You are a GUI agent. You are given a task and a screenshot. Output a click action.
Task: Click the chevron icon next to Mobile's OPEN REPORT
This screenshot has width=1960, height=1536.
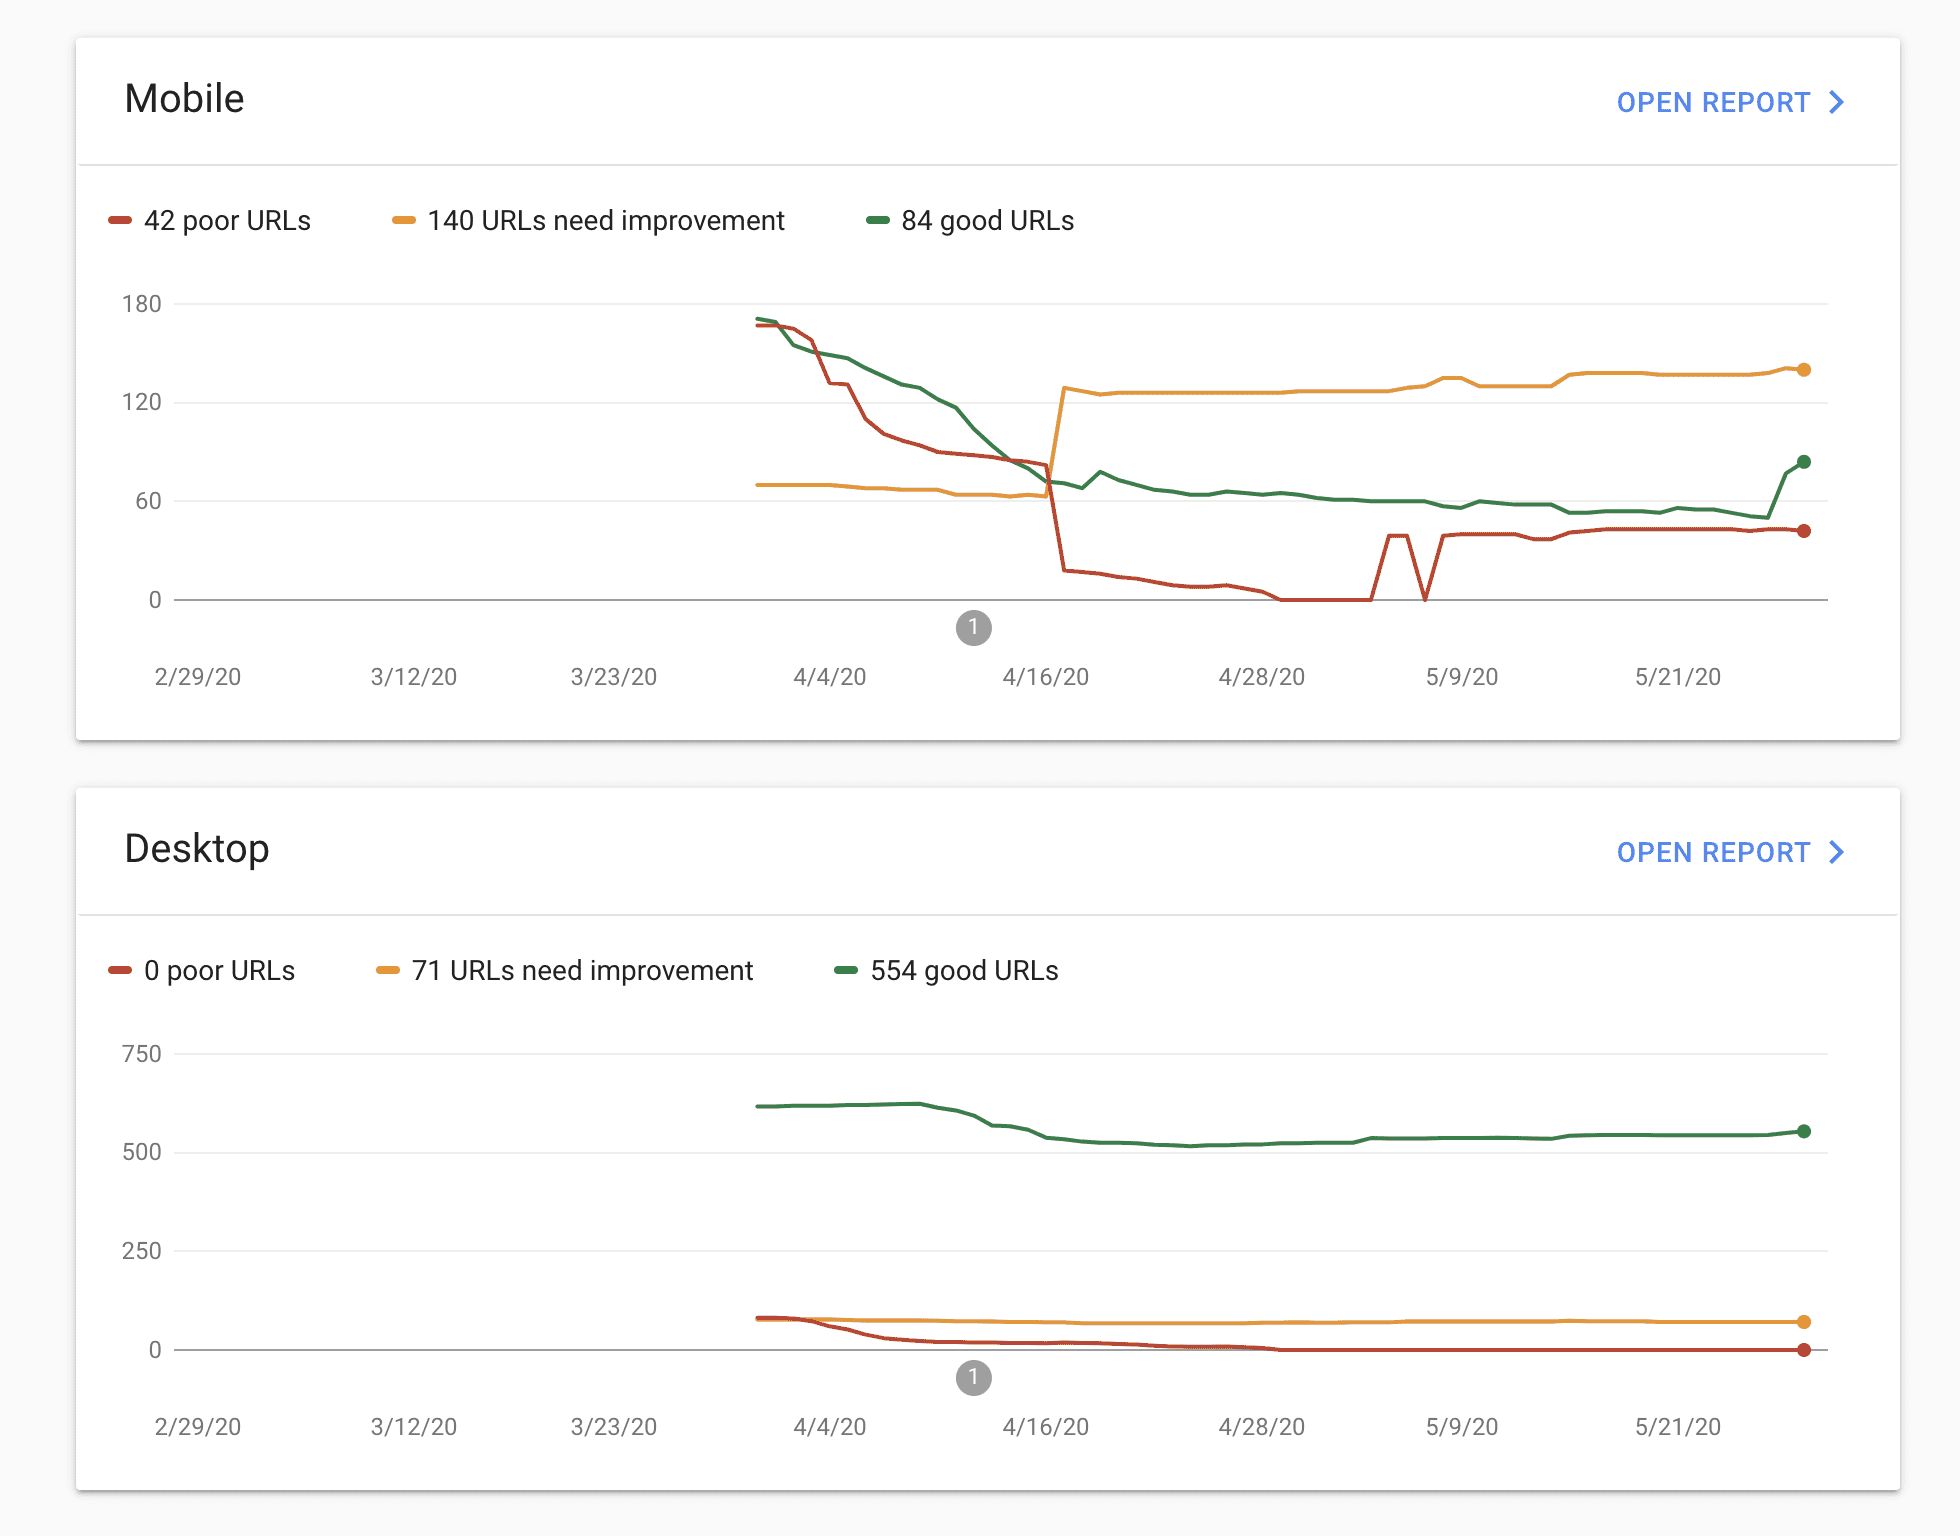(1836, 101)
